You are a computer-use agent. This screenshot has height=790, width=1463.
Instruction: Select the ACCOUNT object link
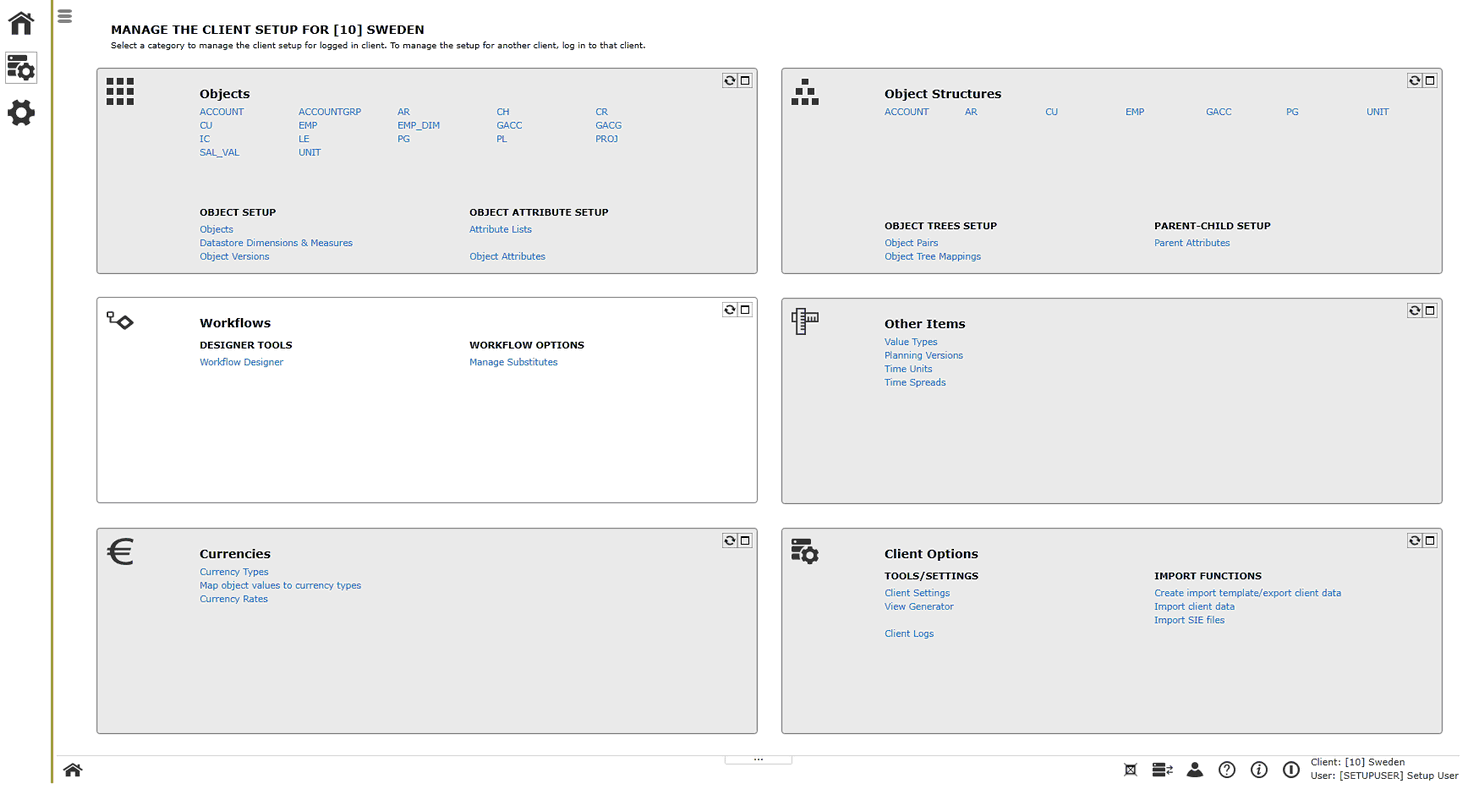[220, 111]
